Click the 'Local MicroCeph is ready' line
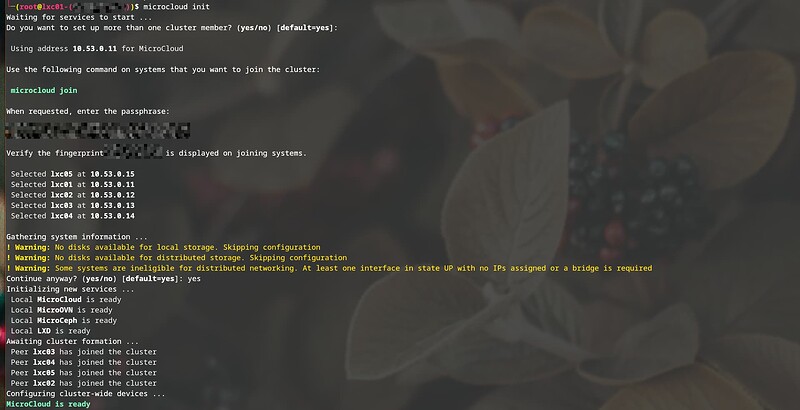Viewport: 800px width, 410px height. click(x=64, y=320)
